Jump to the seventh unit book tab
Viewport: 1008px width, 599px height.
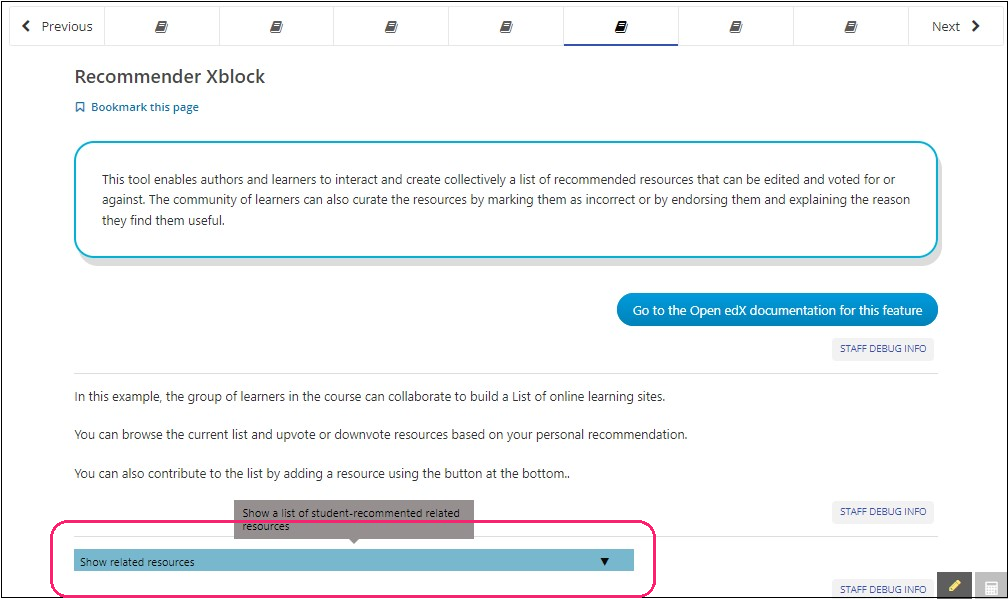[851, 27]
